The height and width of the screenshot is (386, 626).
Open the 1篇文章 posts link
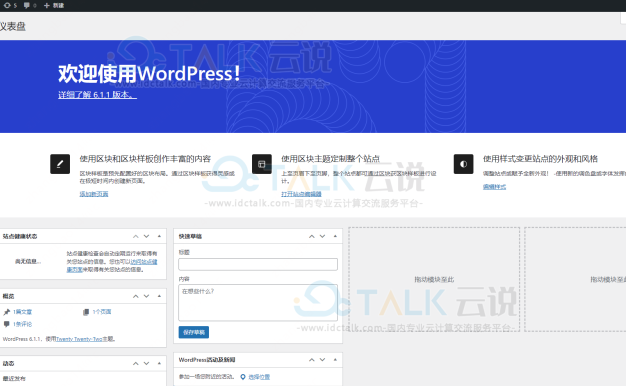pyautogui.click(x=22, y=312)
